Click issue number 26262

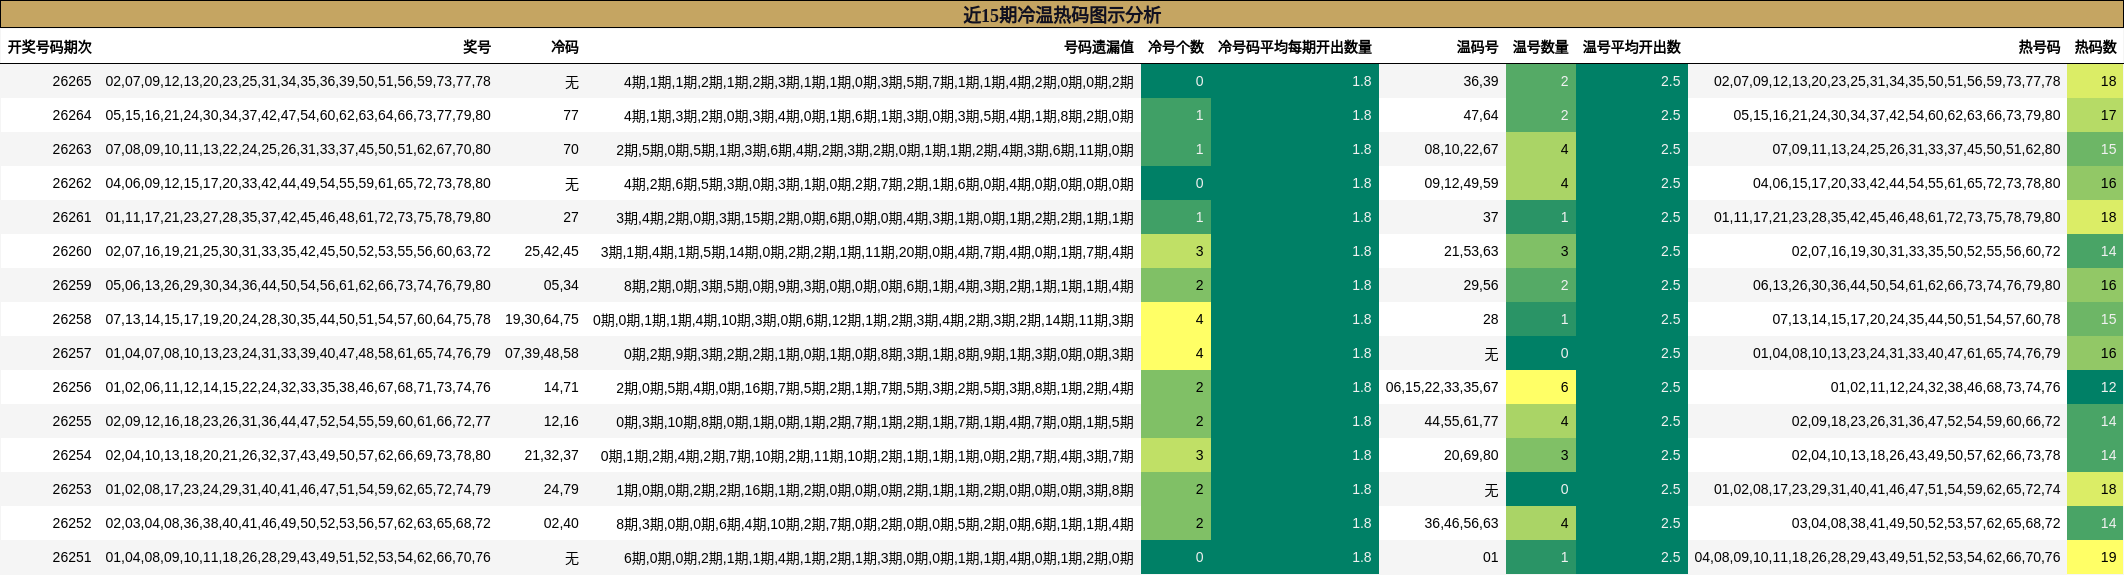[x=72, y=183]
